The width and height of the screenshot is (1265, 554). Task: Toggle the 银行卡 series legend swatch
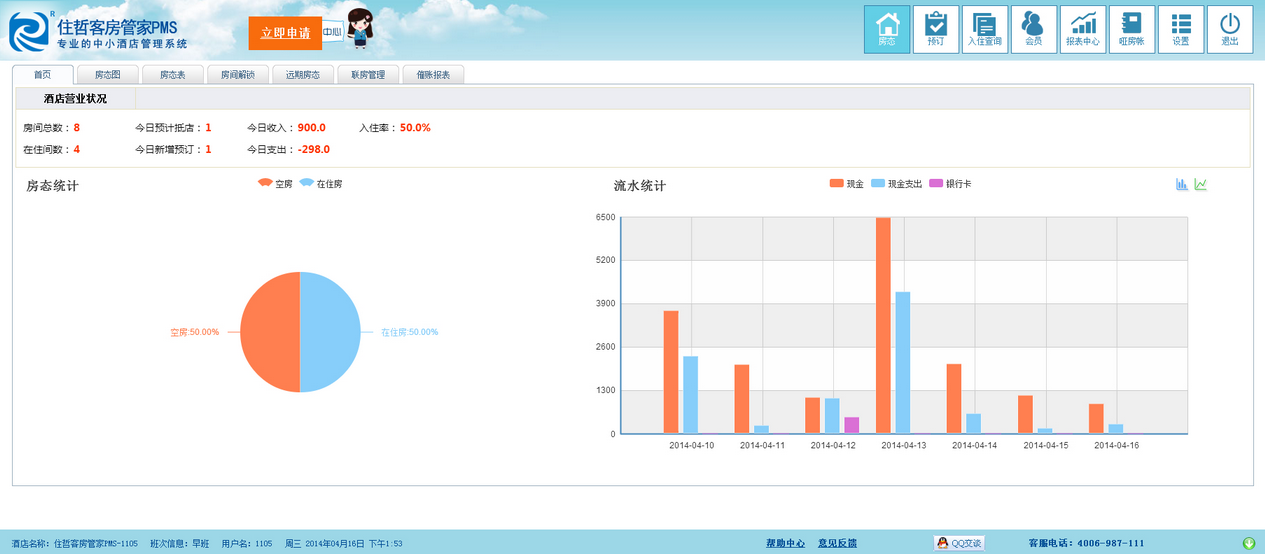[x=936, y=184]
